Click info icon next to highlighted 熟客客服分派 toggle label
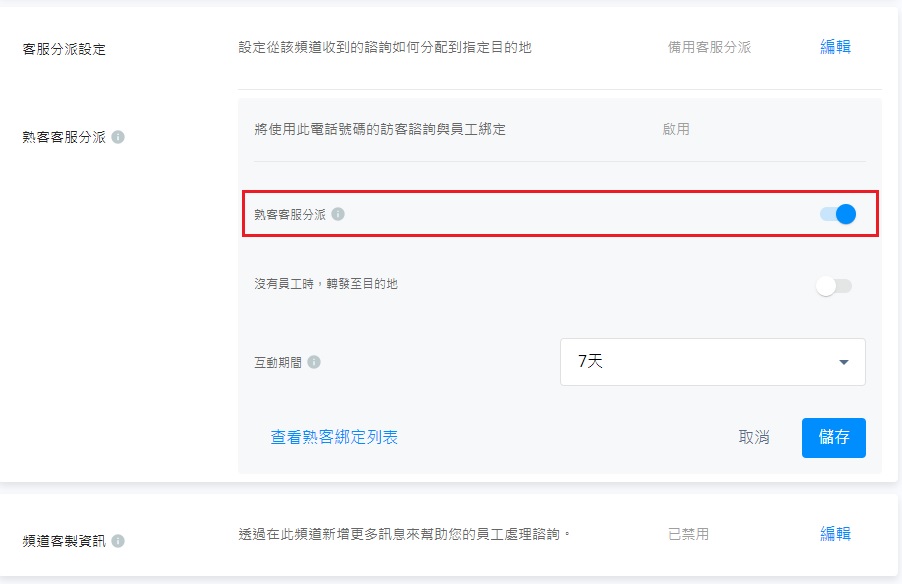The height and width of the screenshot is (584, 902). coord(338,214)
